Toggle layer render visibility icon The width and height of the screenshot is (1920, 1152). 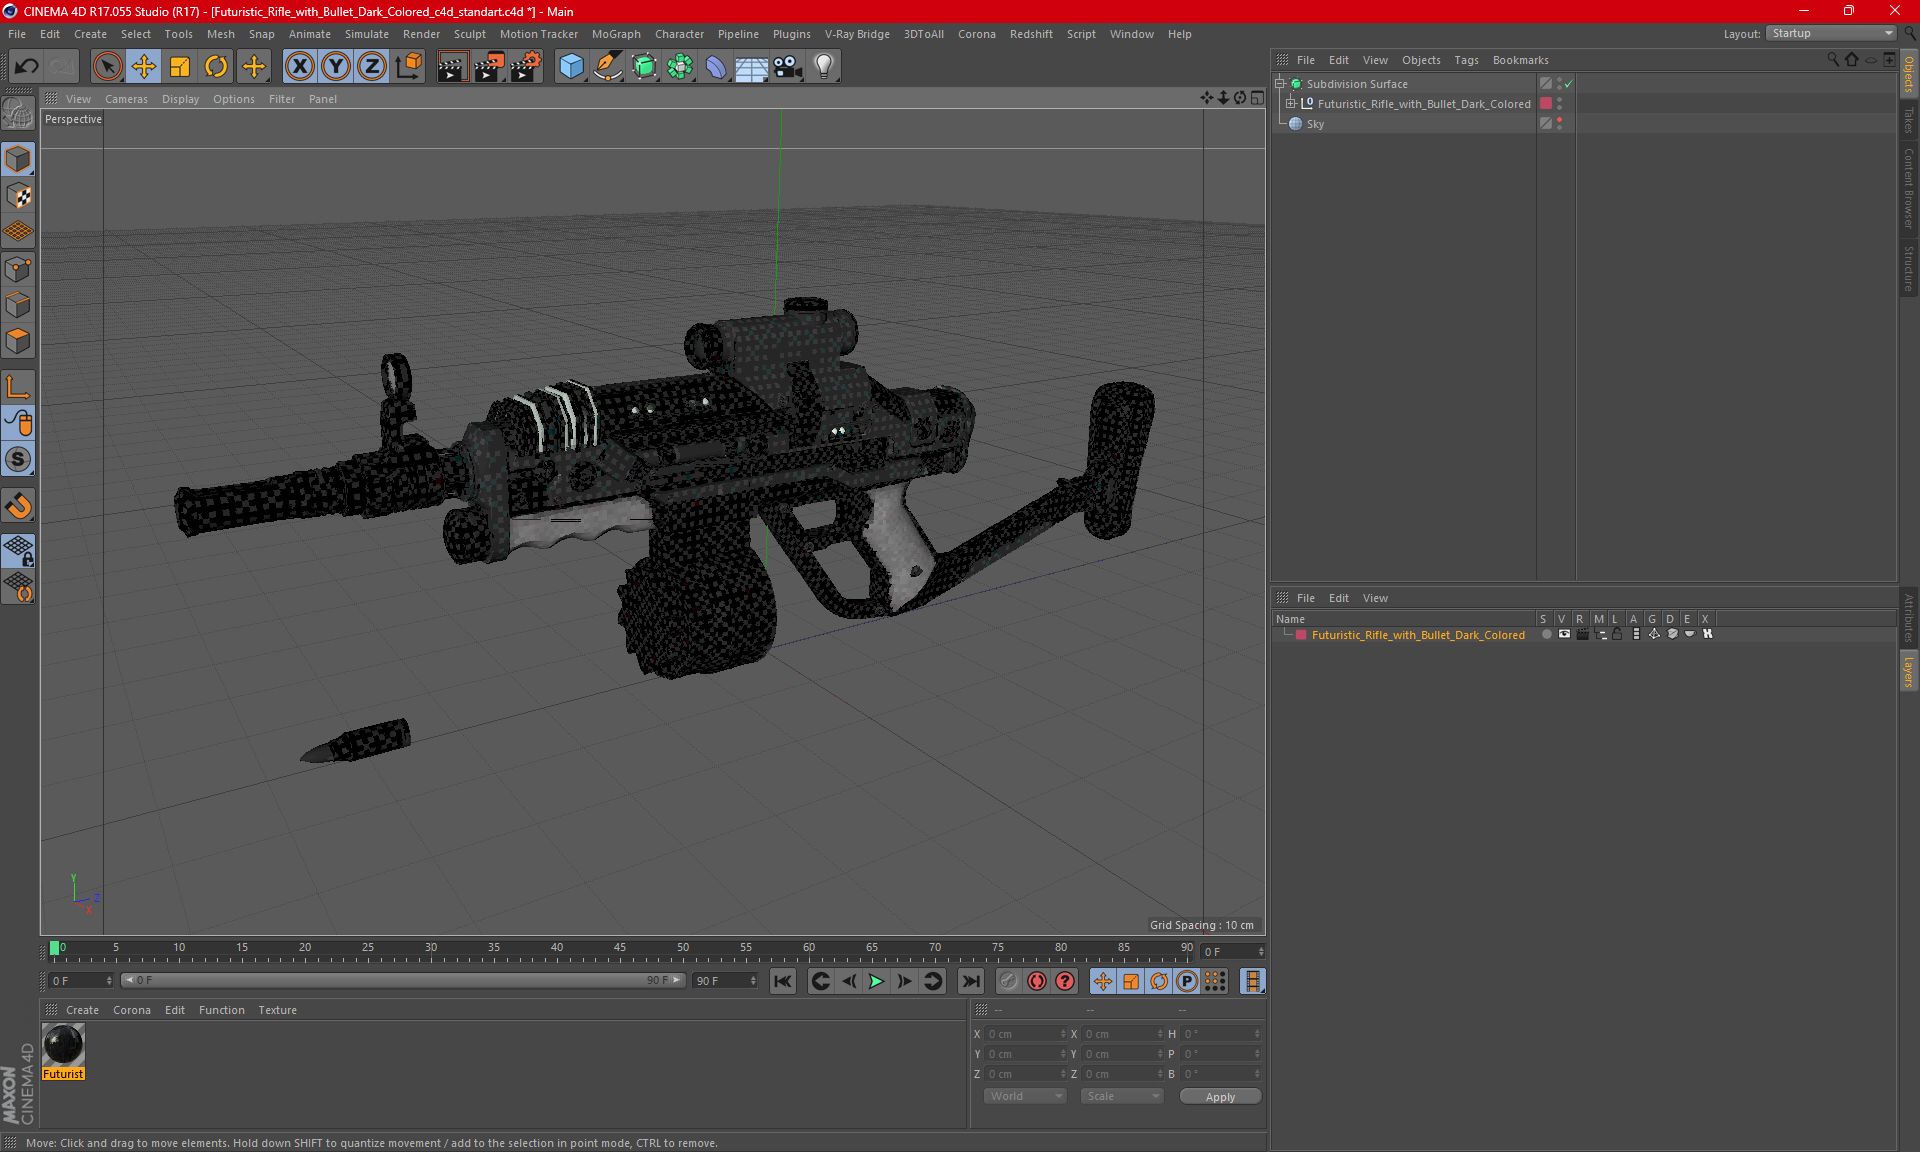pyautogui.click(x=1582, y=634)
